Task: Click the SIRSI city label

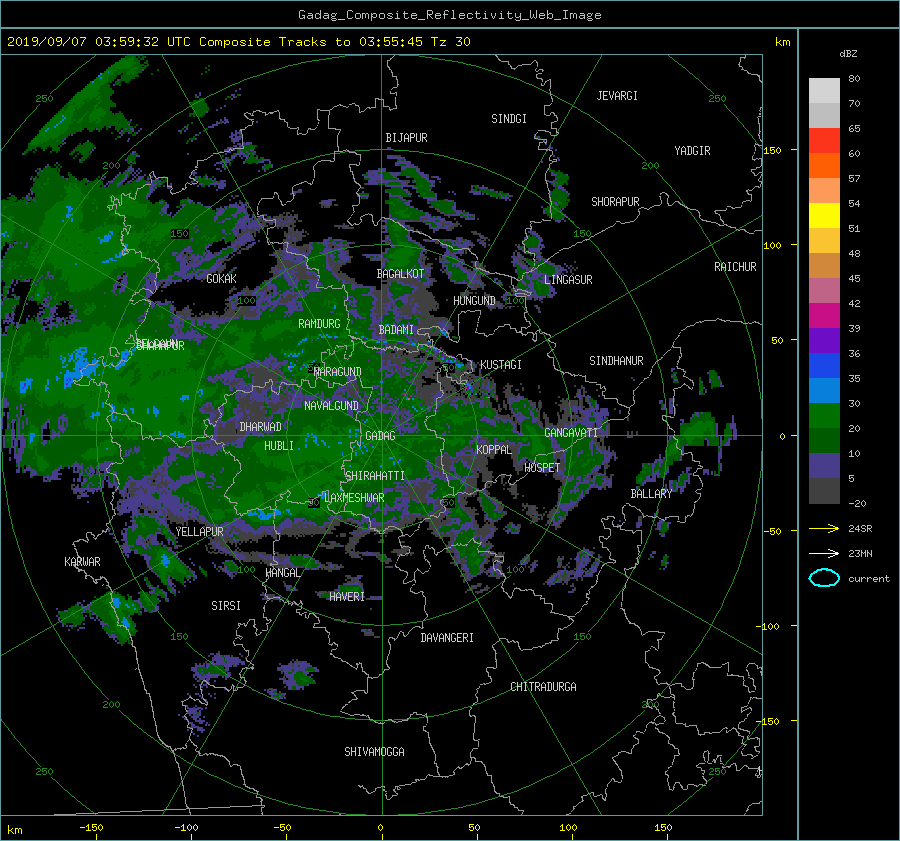Action: [x=226, y=606]
